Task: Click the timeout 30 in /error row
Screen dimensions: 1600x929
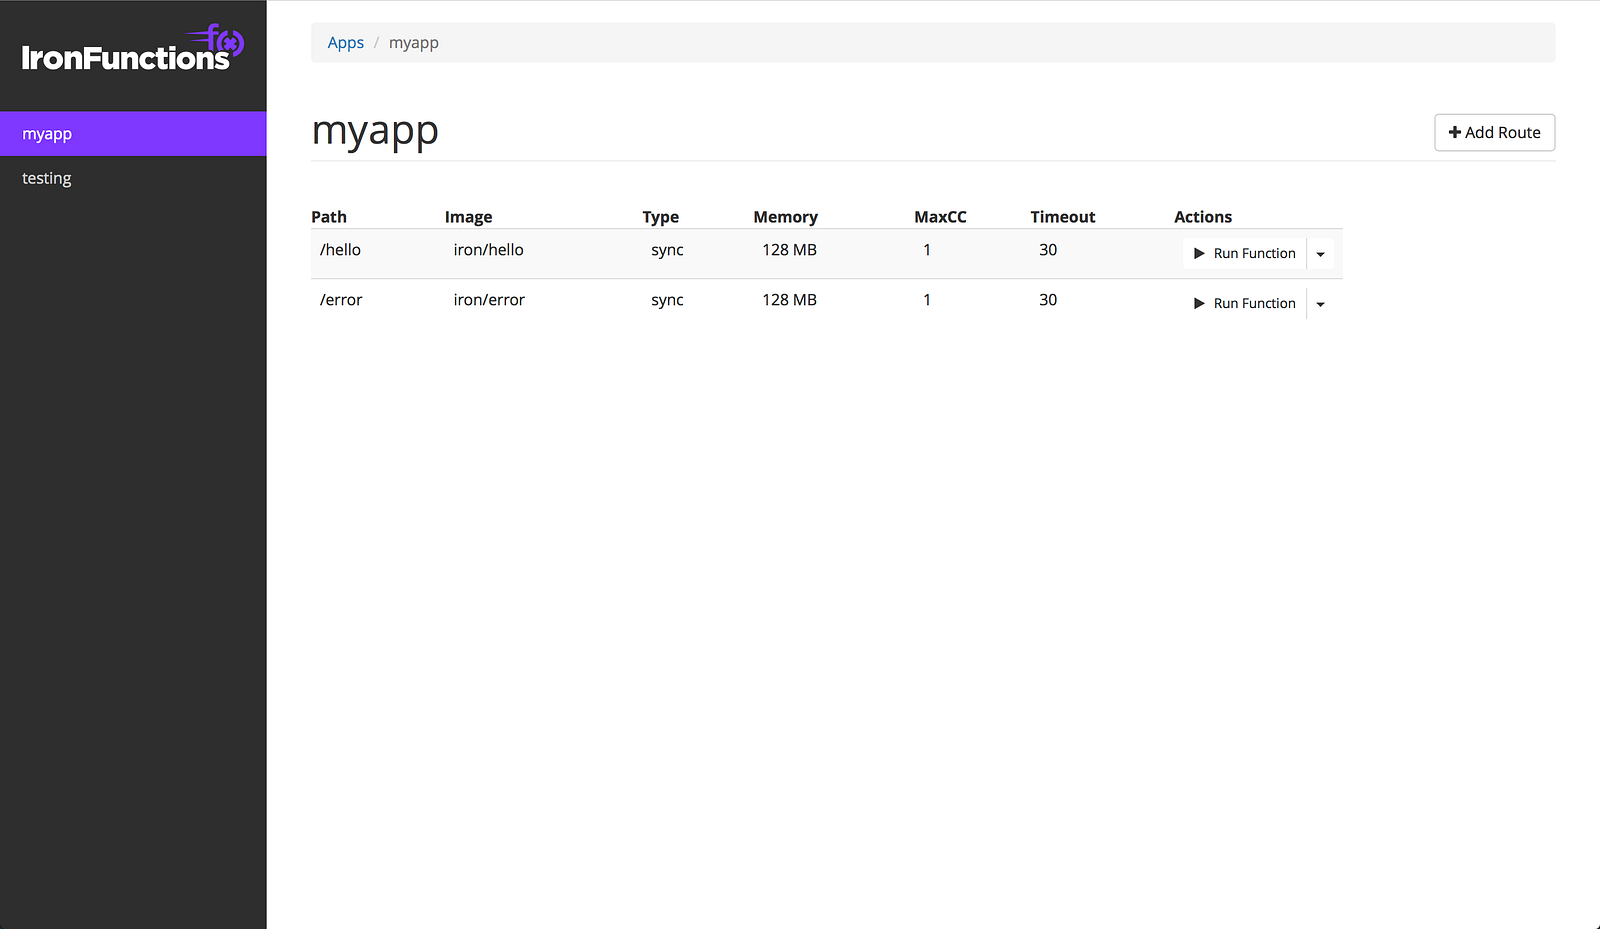Action: (x=1048, y=300)
